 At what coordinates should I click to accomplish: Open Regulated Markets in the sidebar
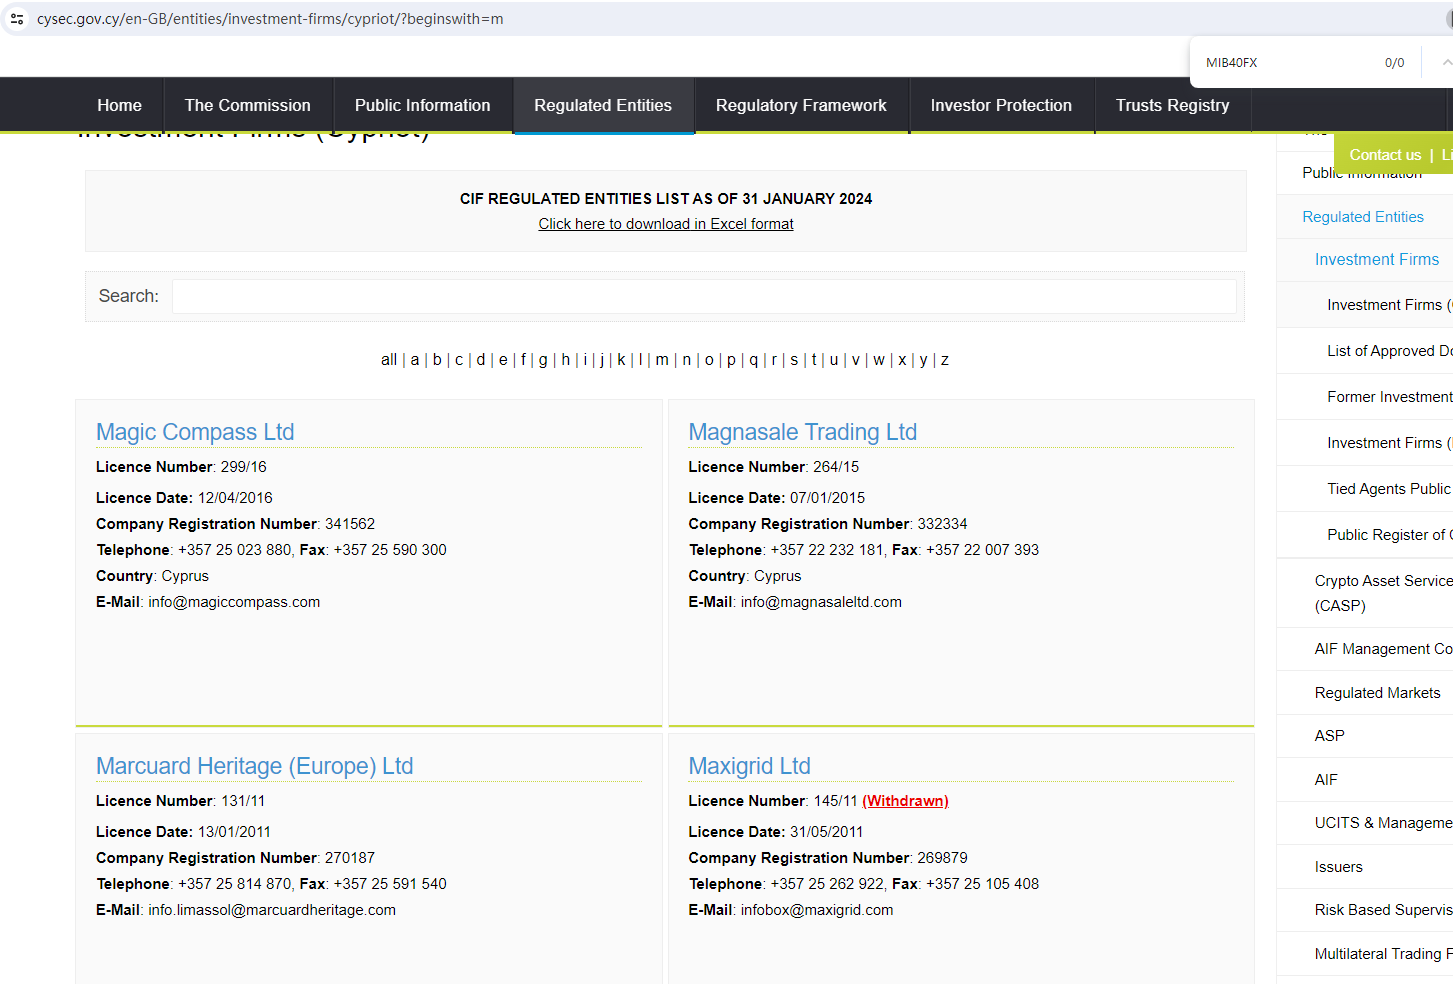point(1377,693)
